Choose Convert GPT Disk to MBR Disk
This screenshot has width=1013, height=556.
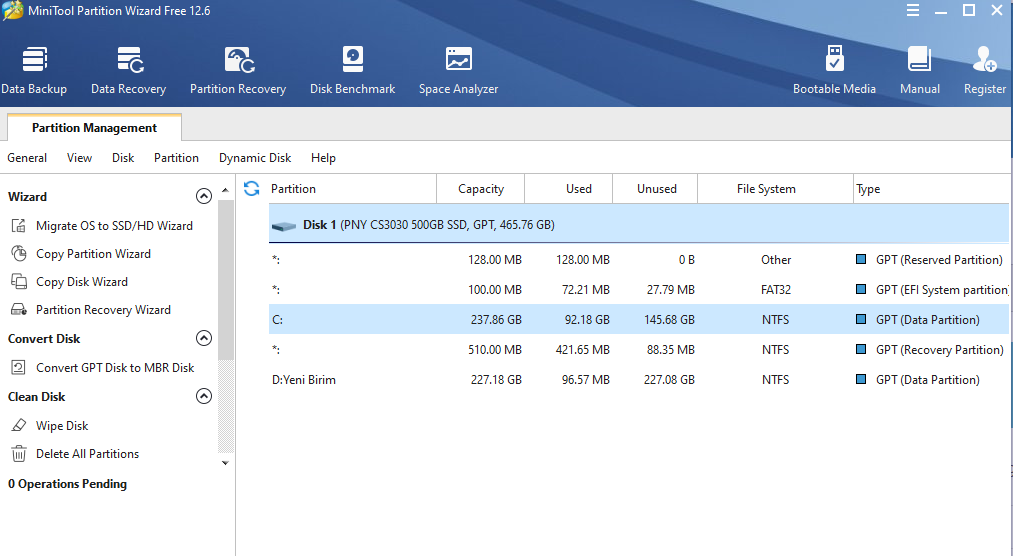115,367
